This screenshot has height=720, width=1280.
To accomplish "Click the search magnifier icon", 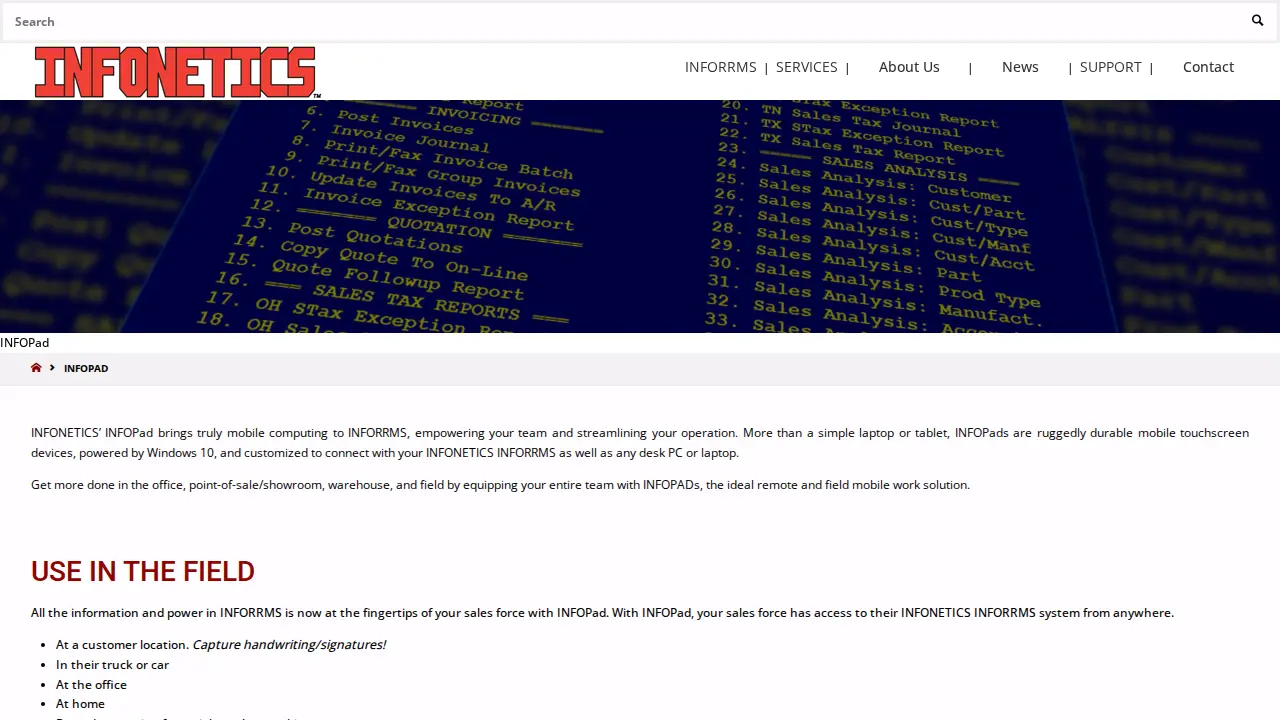I will (x=1257, y=21).
